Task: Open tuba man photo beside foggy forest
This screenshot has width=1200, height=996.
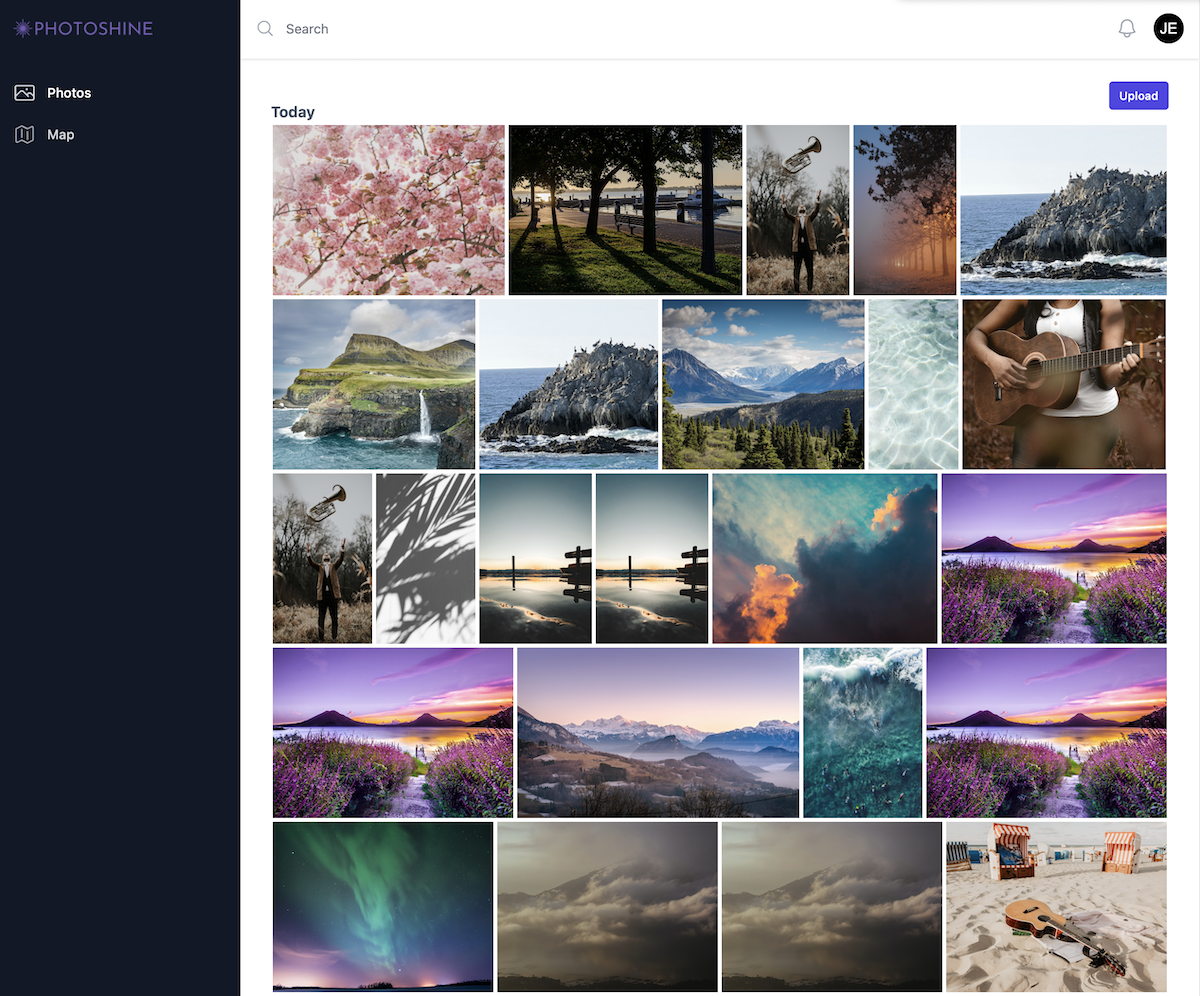Action: click(x=798, y=210)
